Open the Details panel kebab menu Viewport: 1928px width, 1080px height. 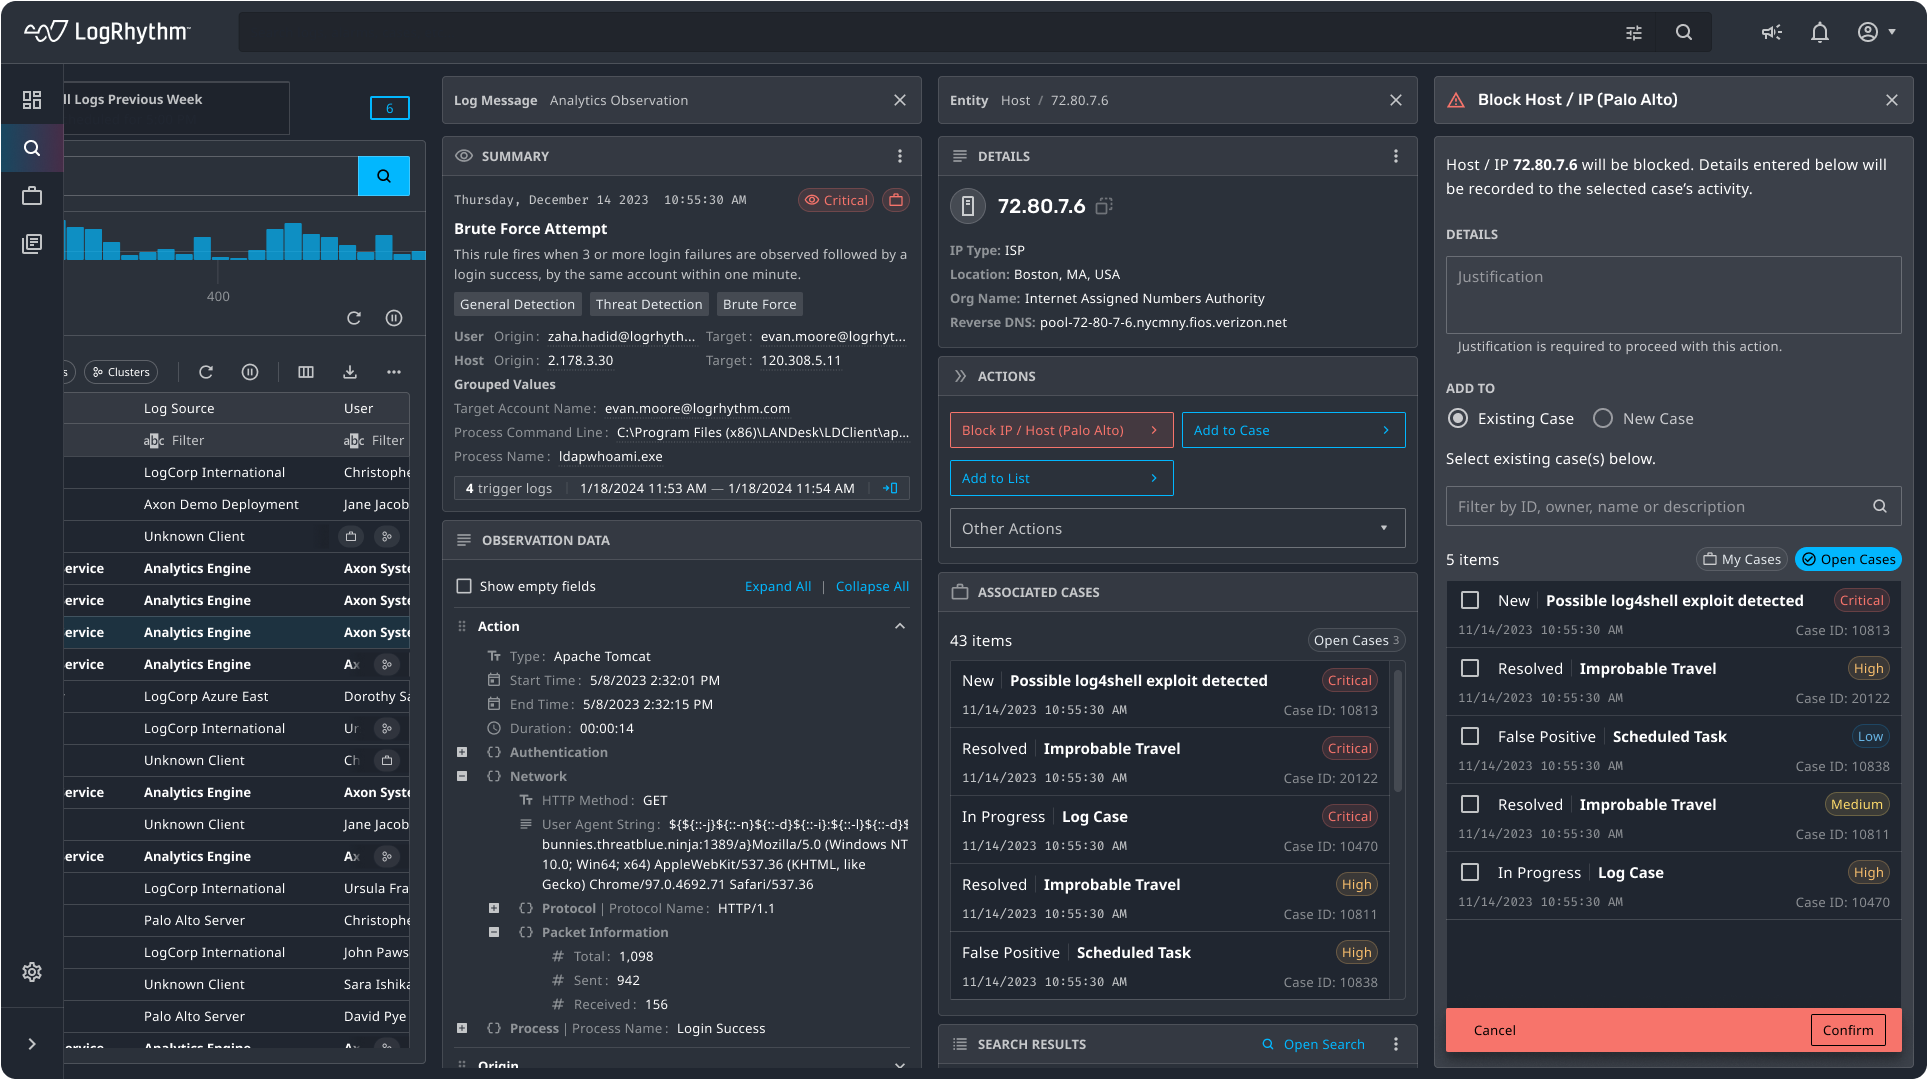[x=1396, y=156]
